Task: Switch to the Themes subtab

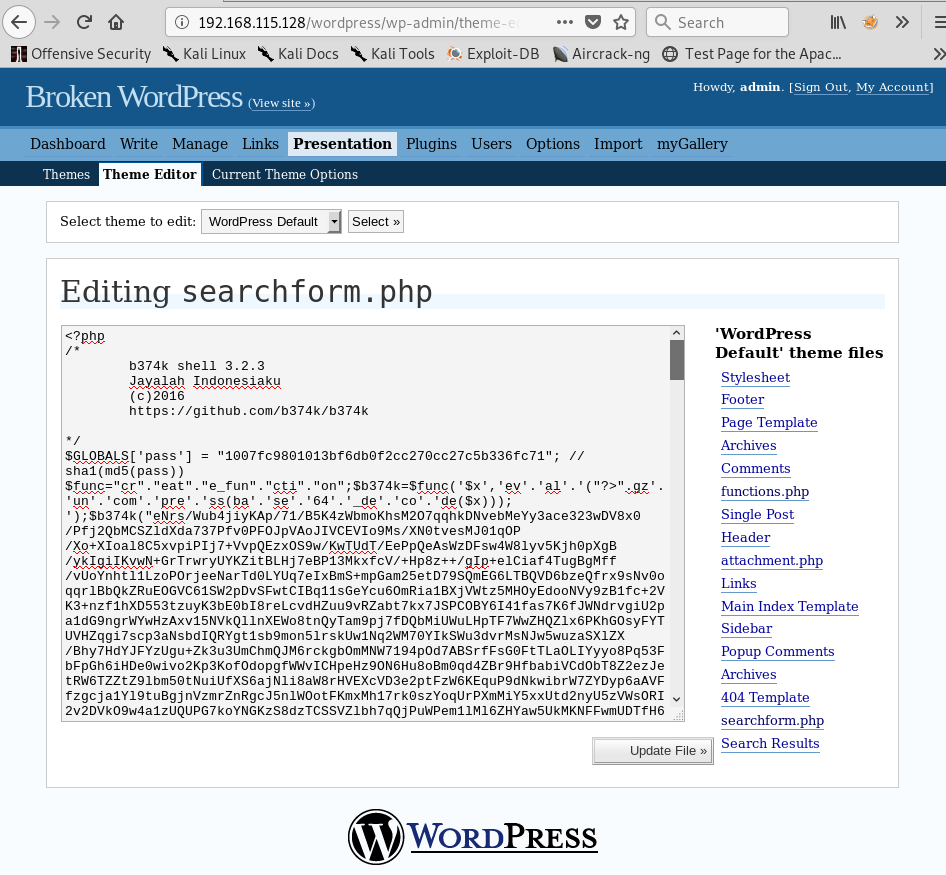Action: (66, 174)
